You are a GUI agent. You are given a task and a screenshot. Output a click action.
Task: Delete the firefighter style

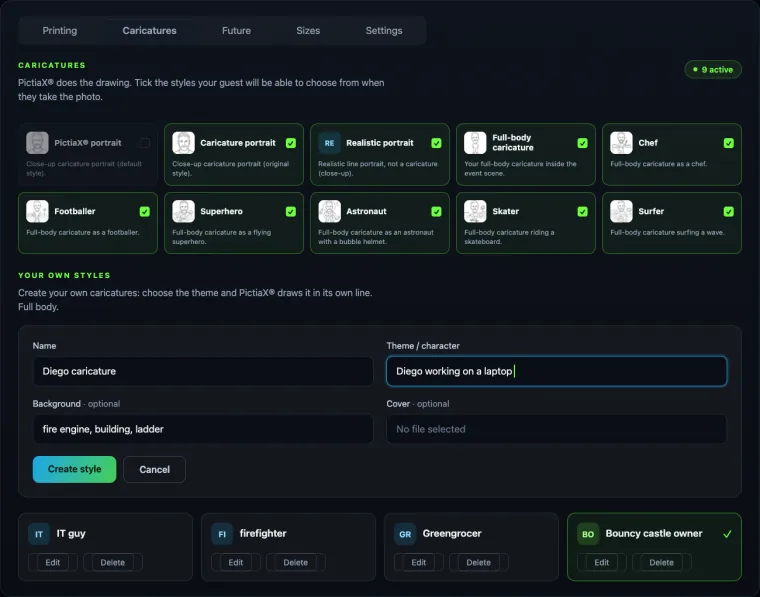tap(296, 562)
